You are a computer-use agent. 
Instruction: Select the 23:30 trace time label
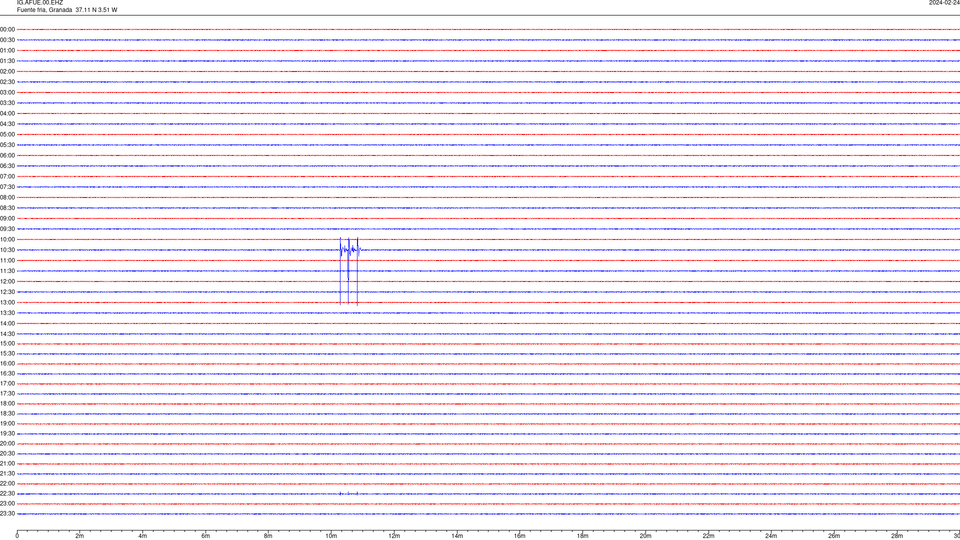pos(7,514)
